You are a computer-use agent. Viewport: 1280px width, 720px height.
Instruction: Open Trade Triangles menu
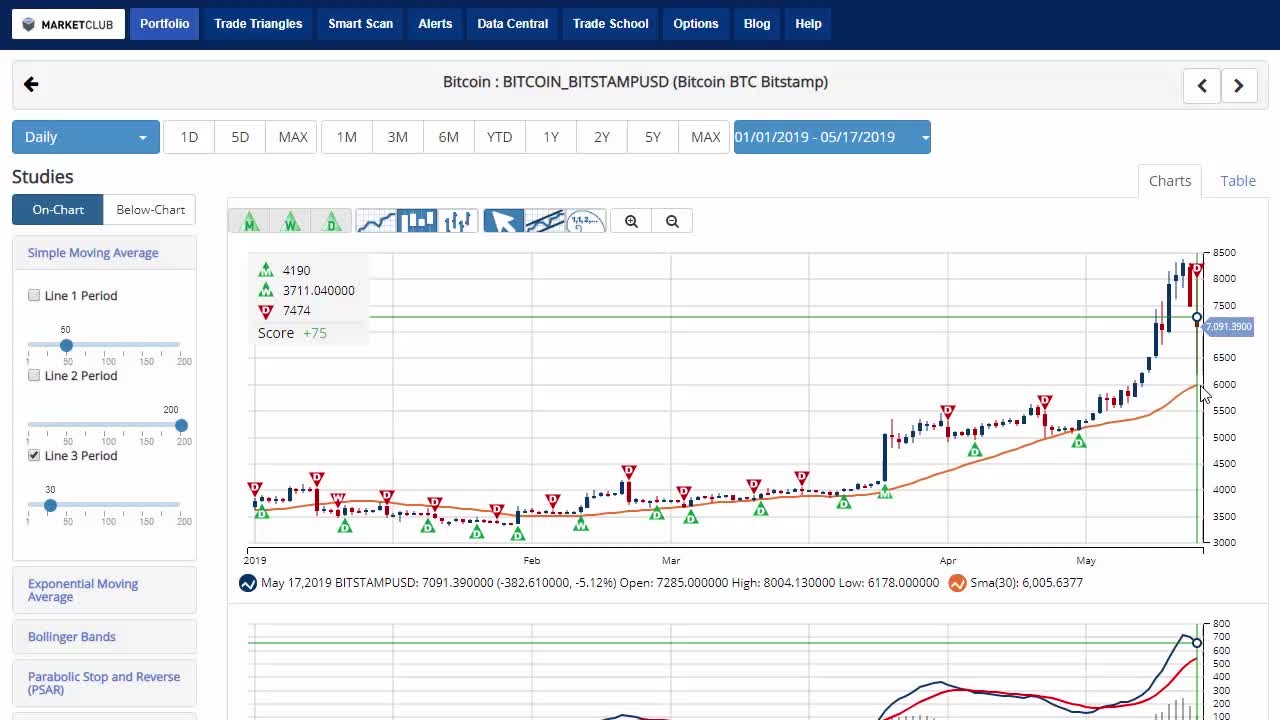tap(258, 24)
